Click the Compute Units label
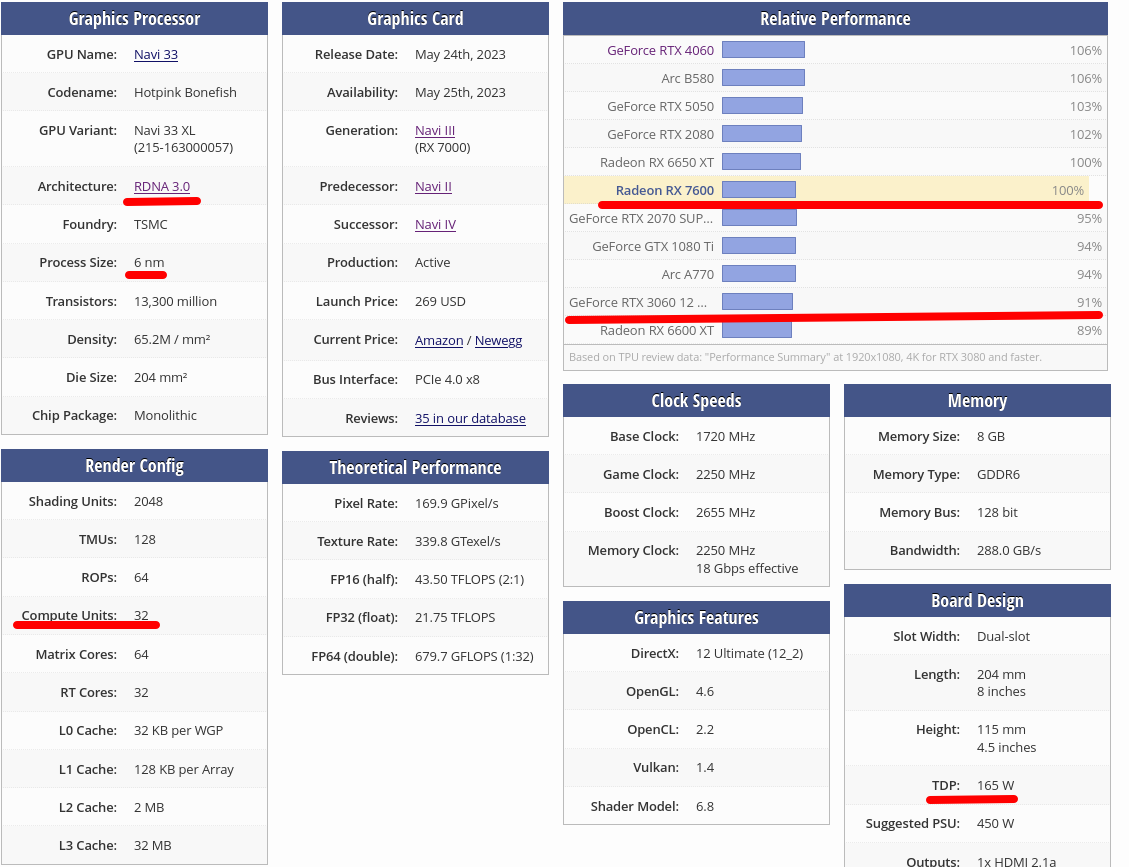This screenshot has height=867, width=1129. pyautogui.click(x=69, y=616)
